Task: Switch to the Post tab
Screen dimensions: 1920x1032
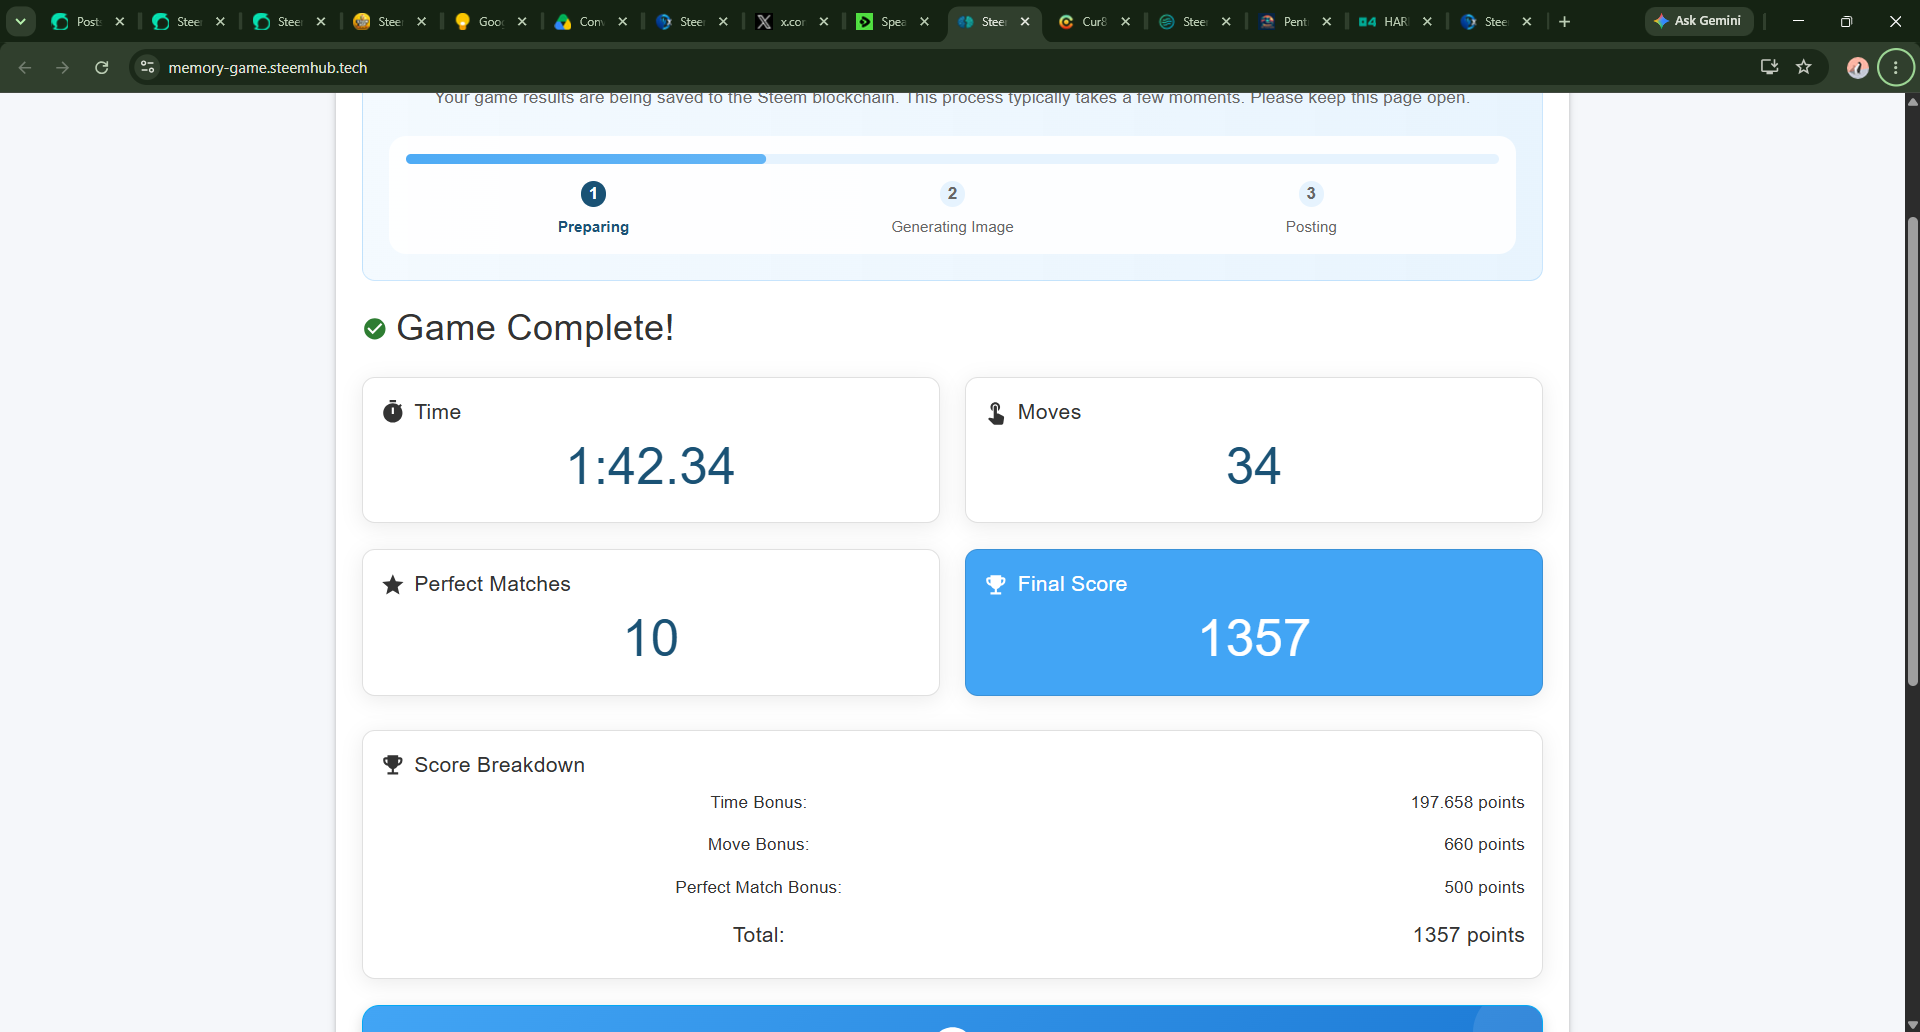Action: 88,21
